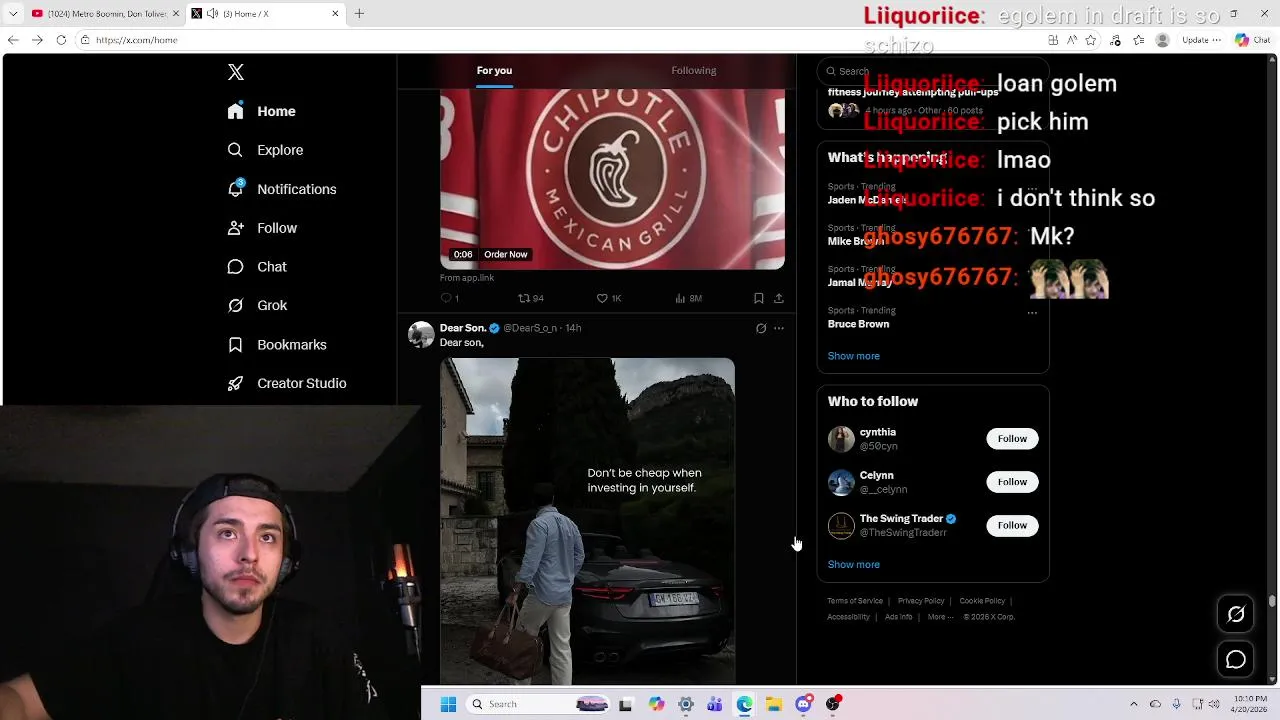
Task: Go to Home in the sidebar
Action: point(261,111)
